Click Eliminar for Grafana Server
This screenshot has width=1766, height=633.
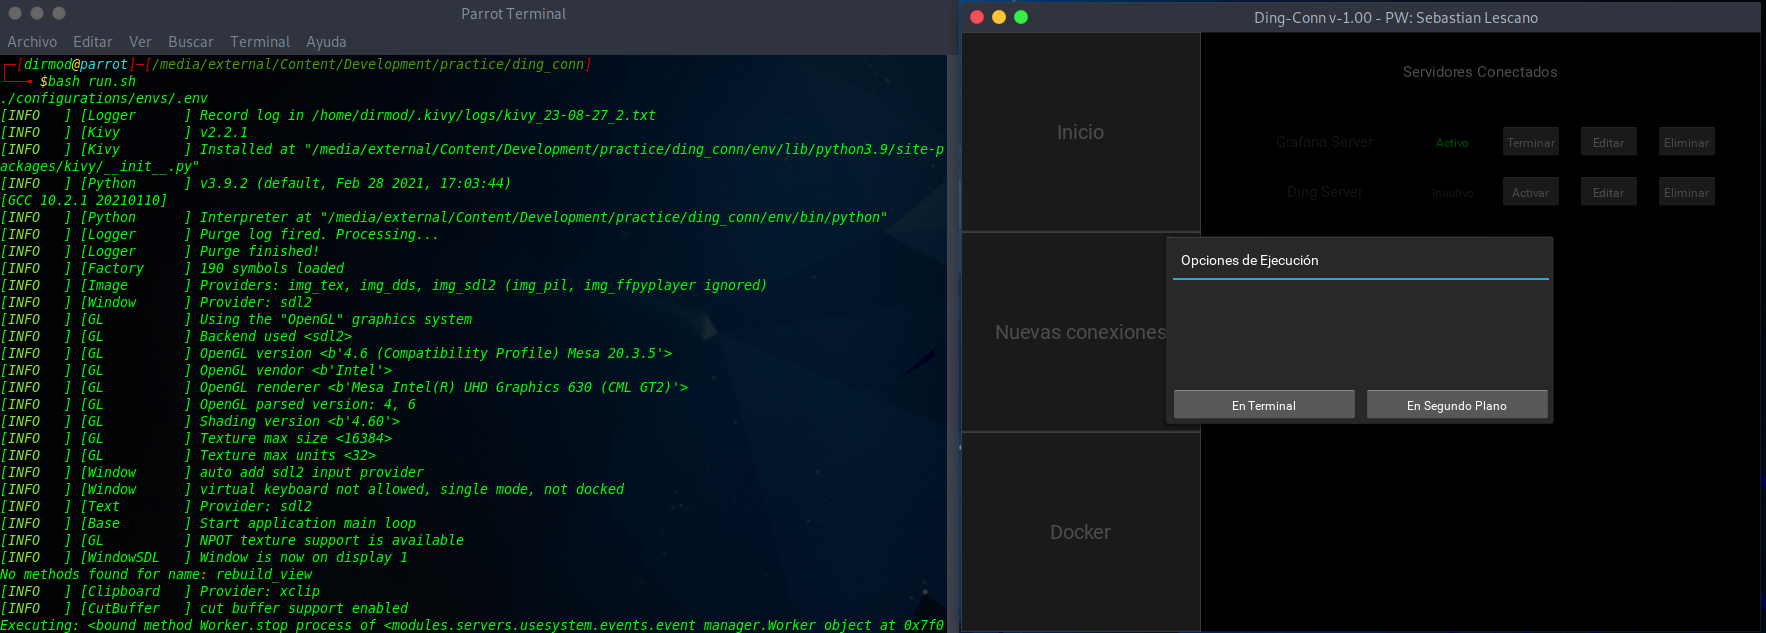tap(1686, 142)
